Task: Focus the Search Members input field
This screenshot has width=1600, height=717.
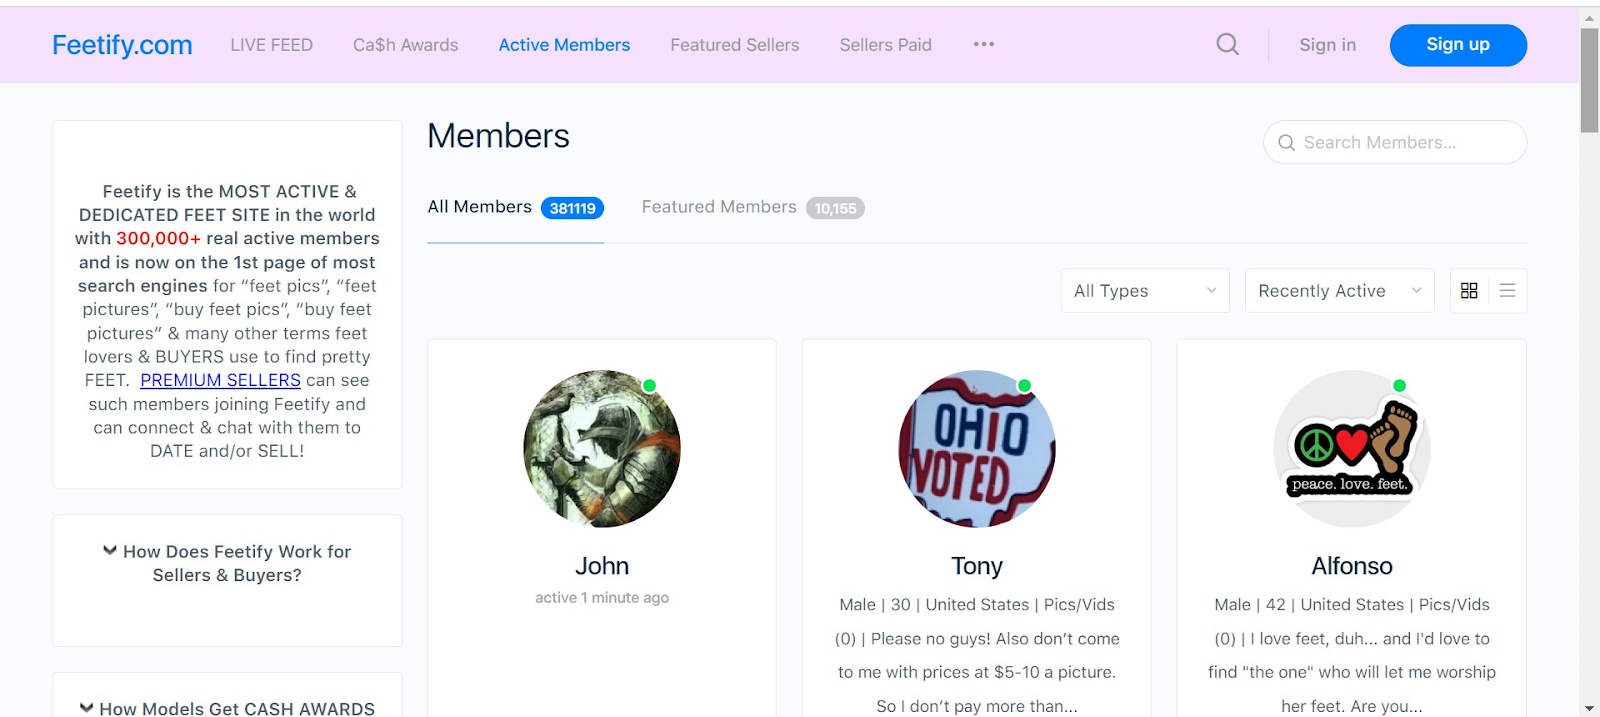Action: pos(1395,142)
